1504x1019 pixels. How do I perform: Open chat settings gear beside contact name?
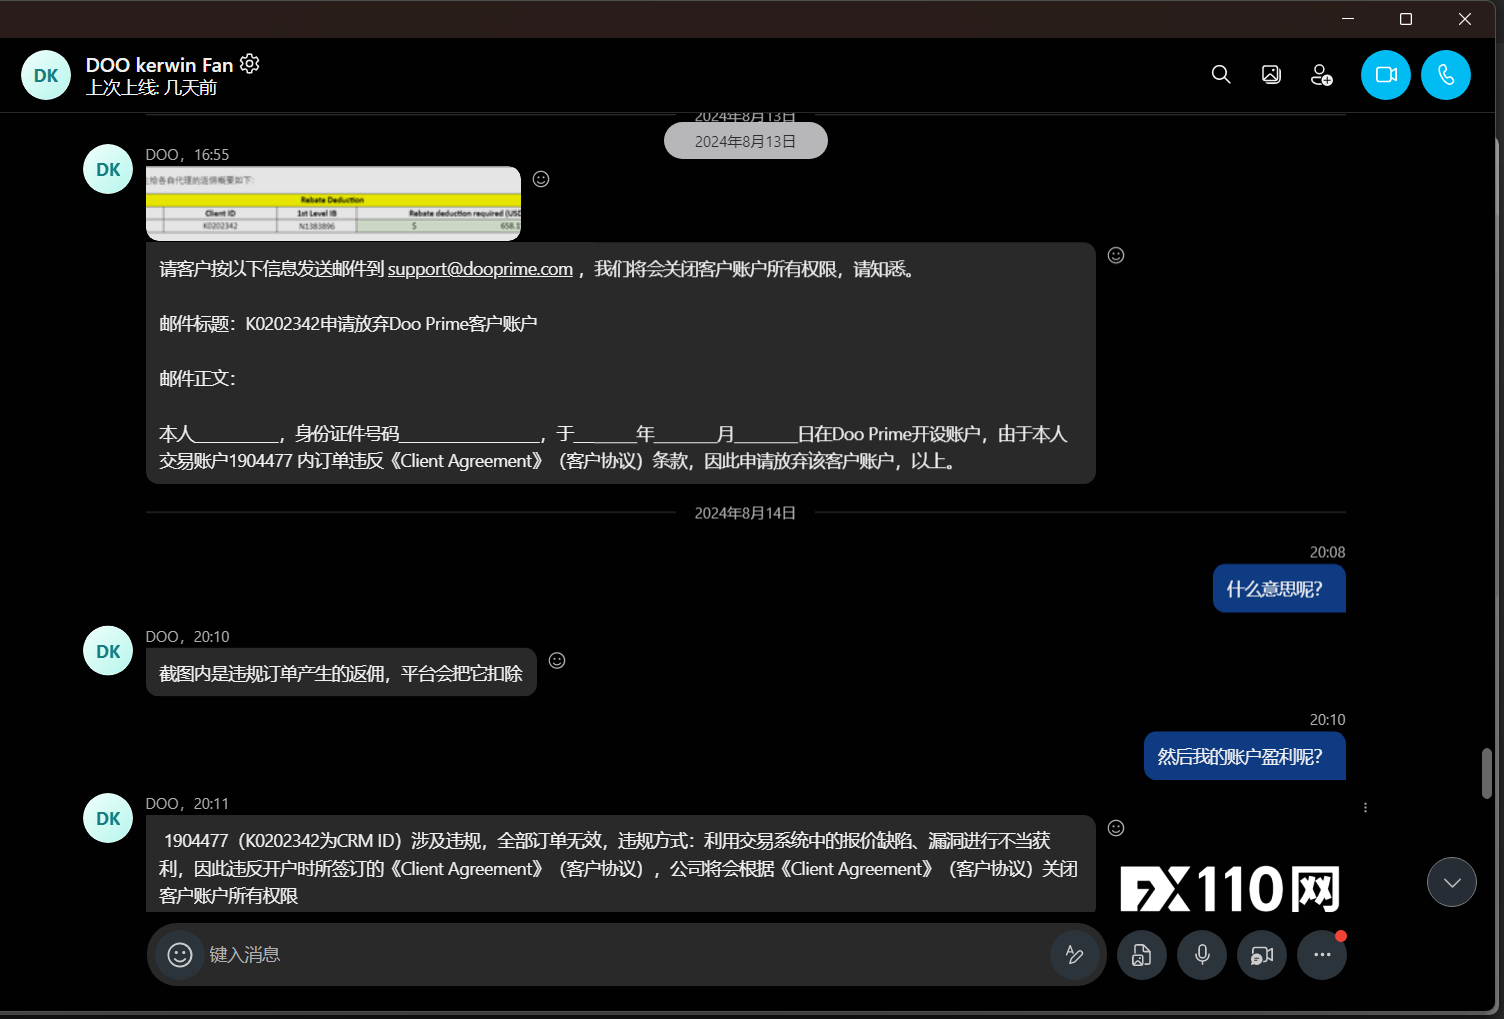click(x=250, y=64)
